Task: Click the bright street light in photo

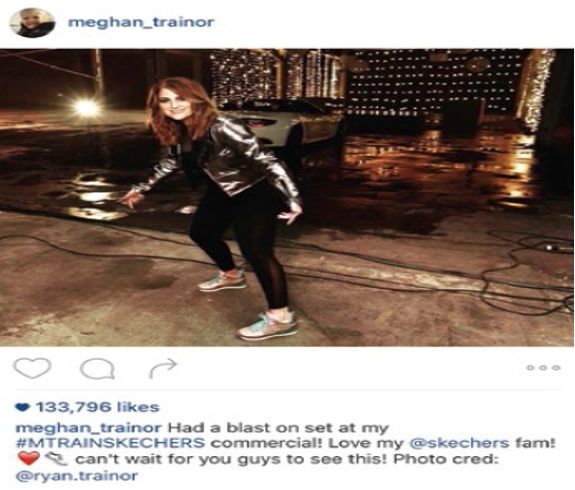Action: click(86, 107)
